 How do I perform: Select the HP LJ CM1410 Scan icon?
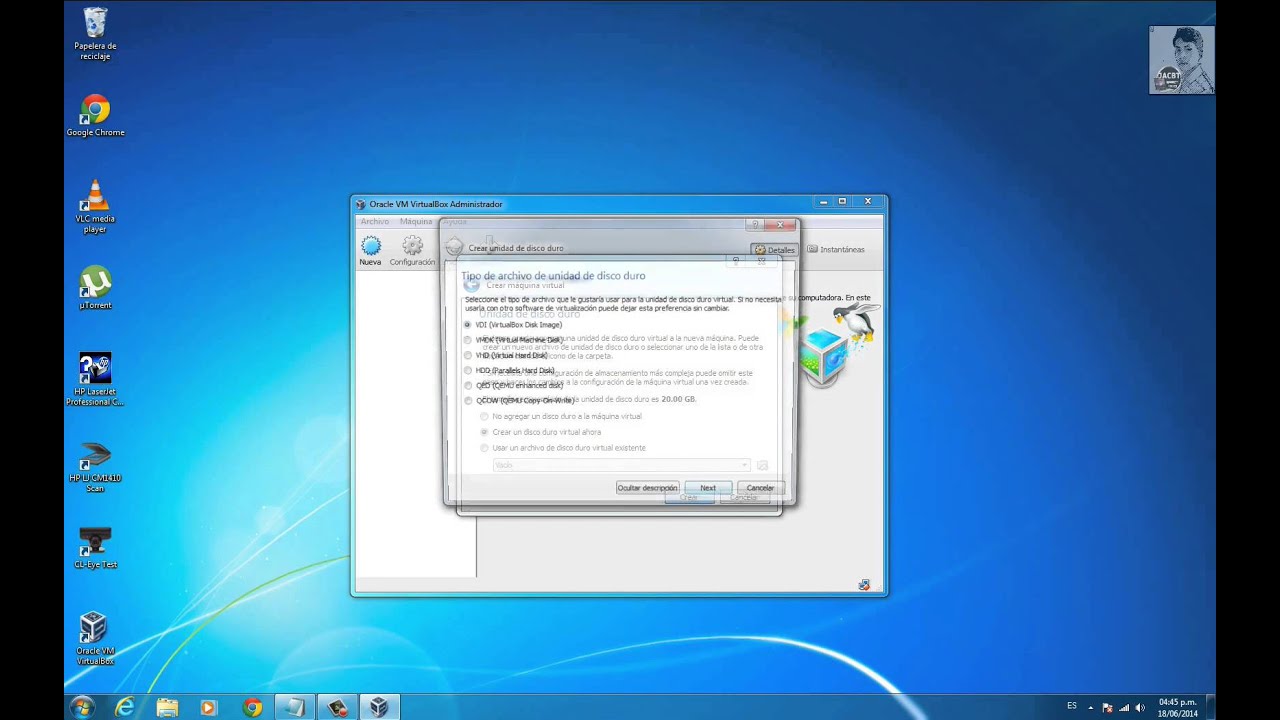coord(95,467)
